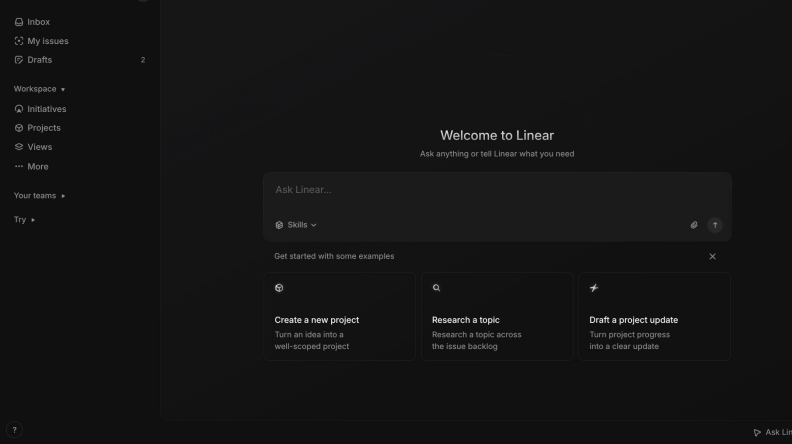Click the magnifier icon on Research a topic card

(x=436, y=288)
